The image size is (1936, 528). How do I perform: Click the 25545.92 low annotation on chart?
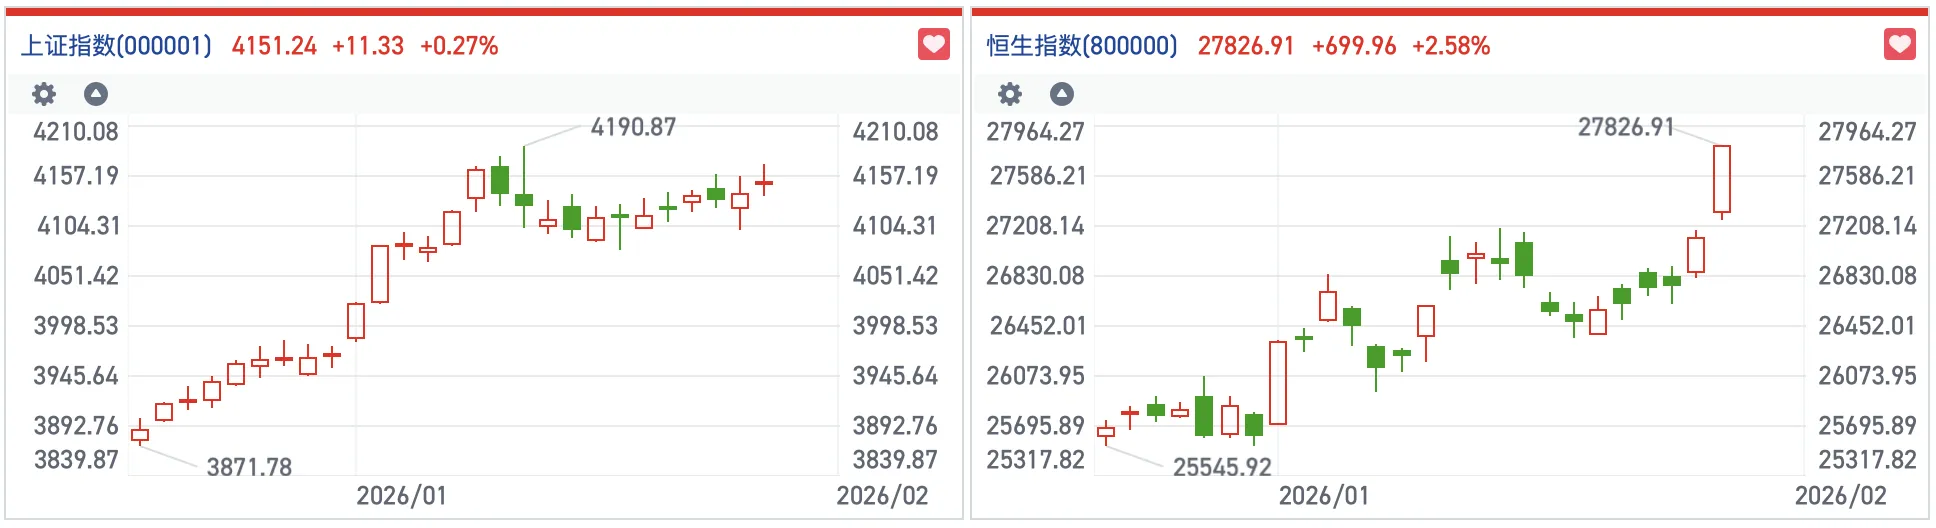[1222, 467]
